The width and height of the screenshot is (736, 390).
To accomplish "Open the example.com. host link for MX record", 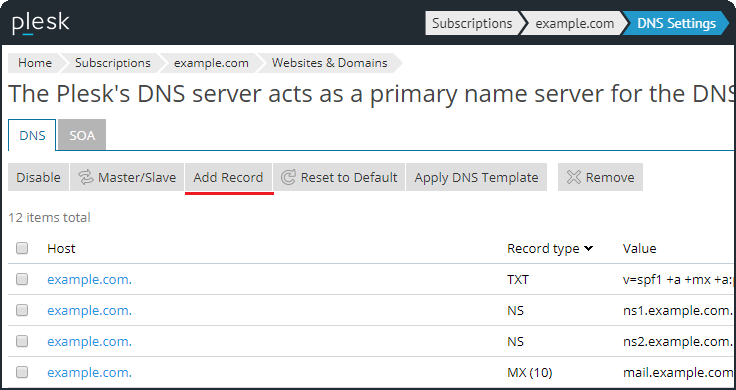I will (x=89, y=372).
